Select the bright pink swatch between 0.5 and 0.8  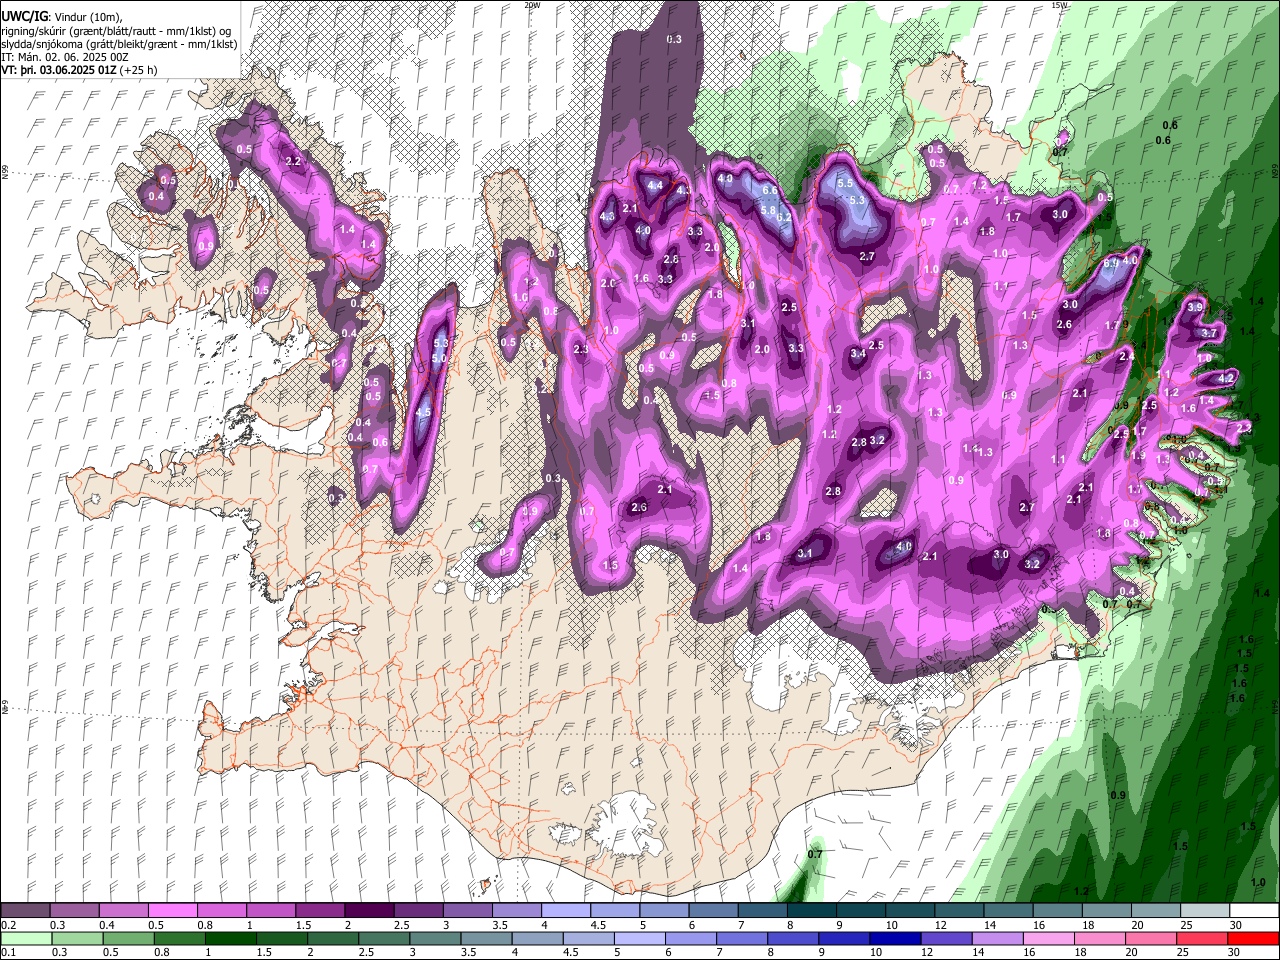pos(172,911)
